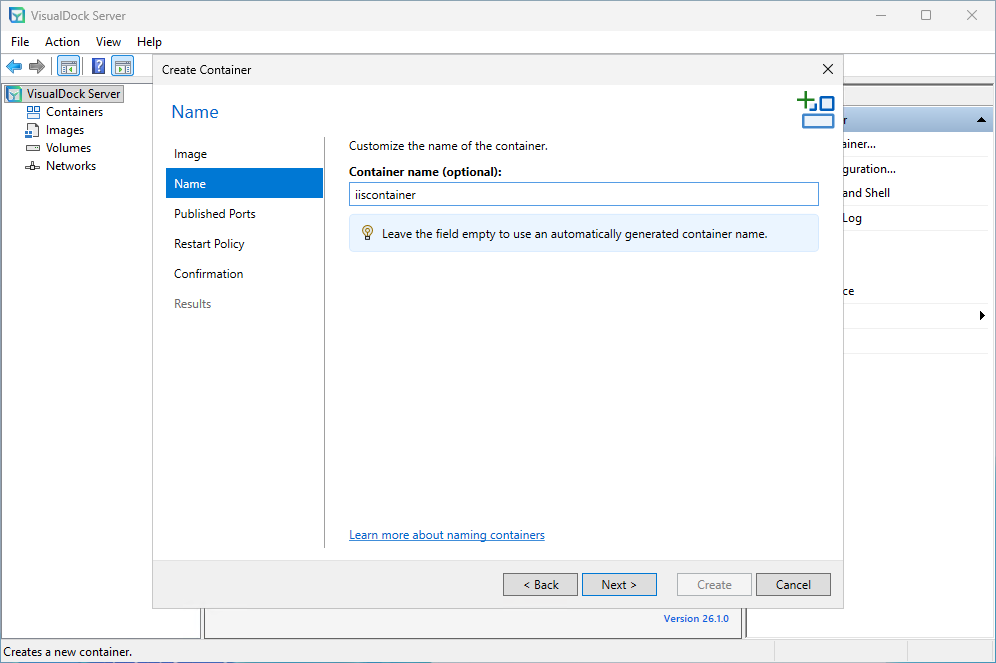Click the Container name input field
Viewport: 996px width, 663px height.
tap(584, 194)
